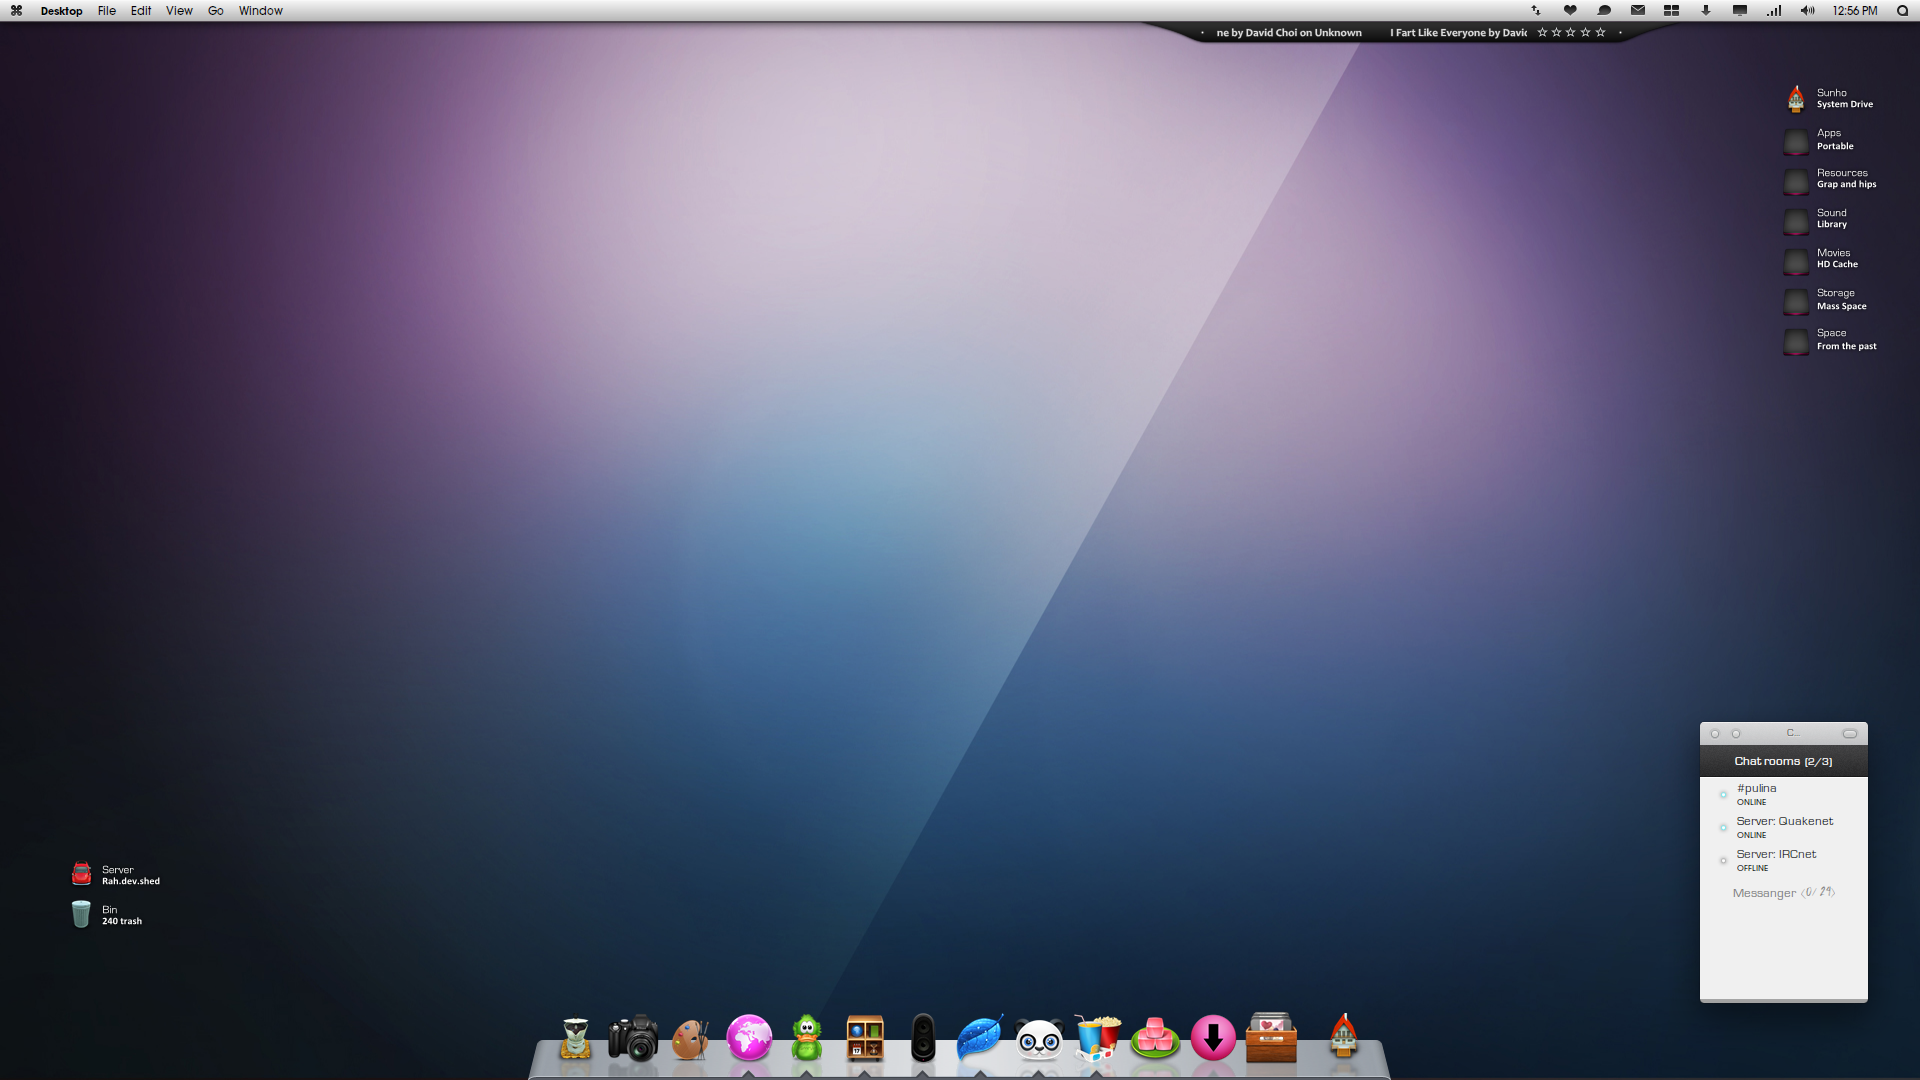Open the Storage Mass Space drive icon
The width and height of the screenshot is (1920, 1080).
[x=1796, y=301]
